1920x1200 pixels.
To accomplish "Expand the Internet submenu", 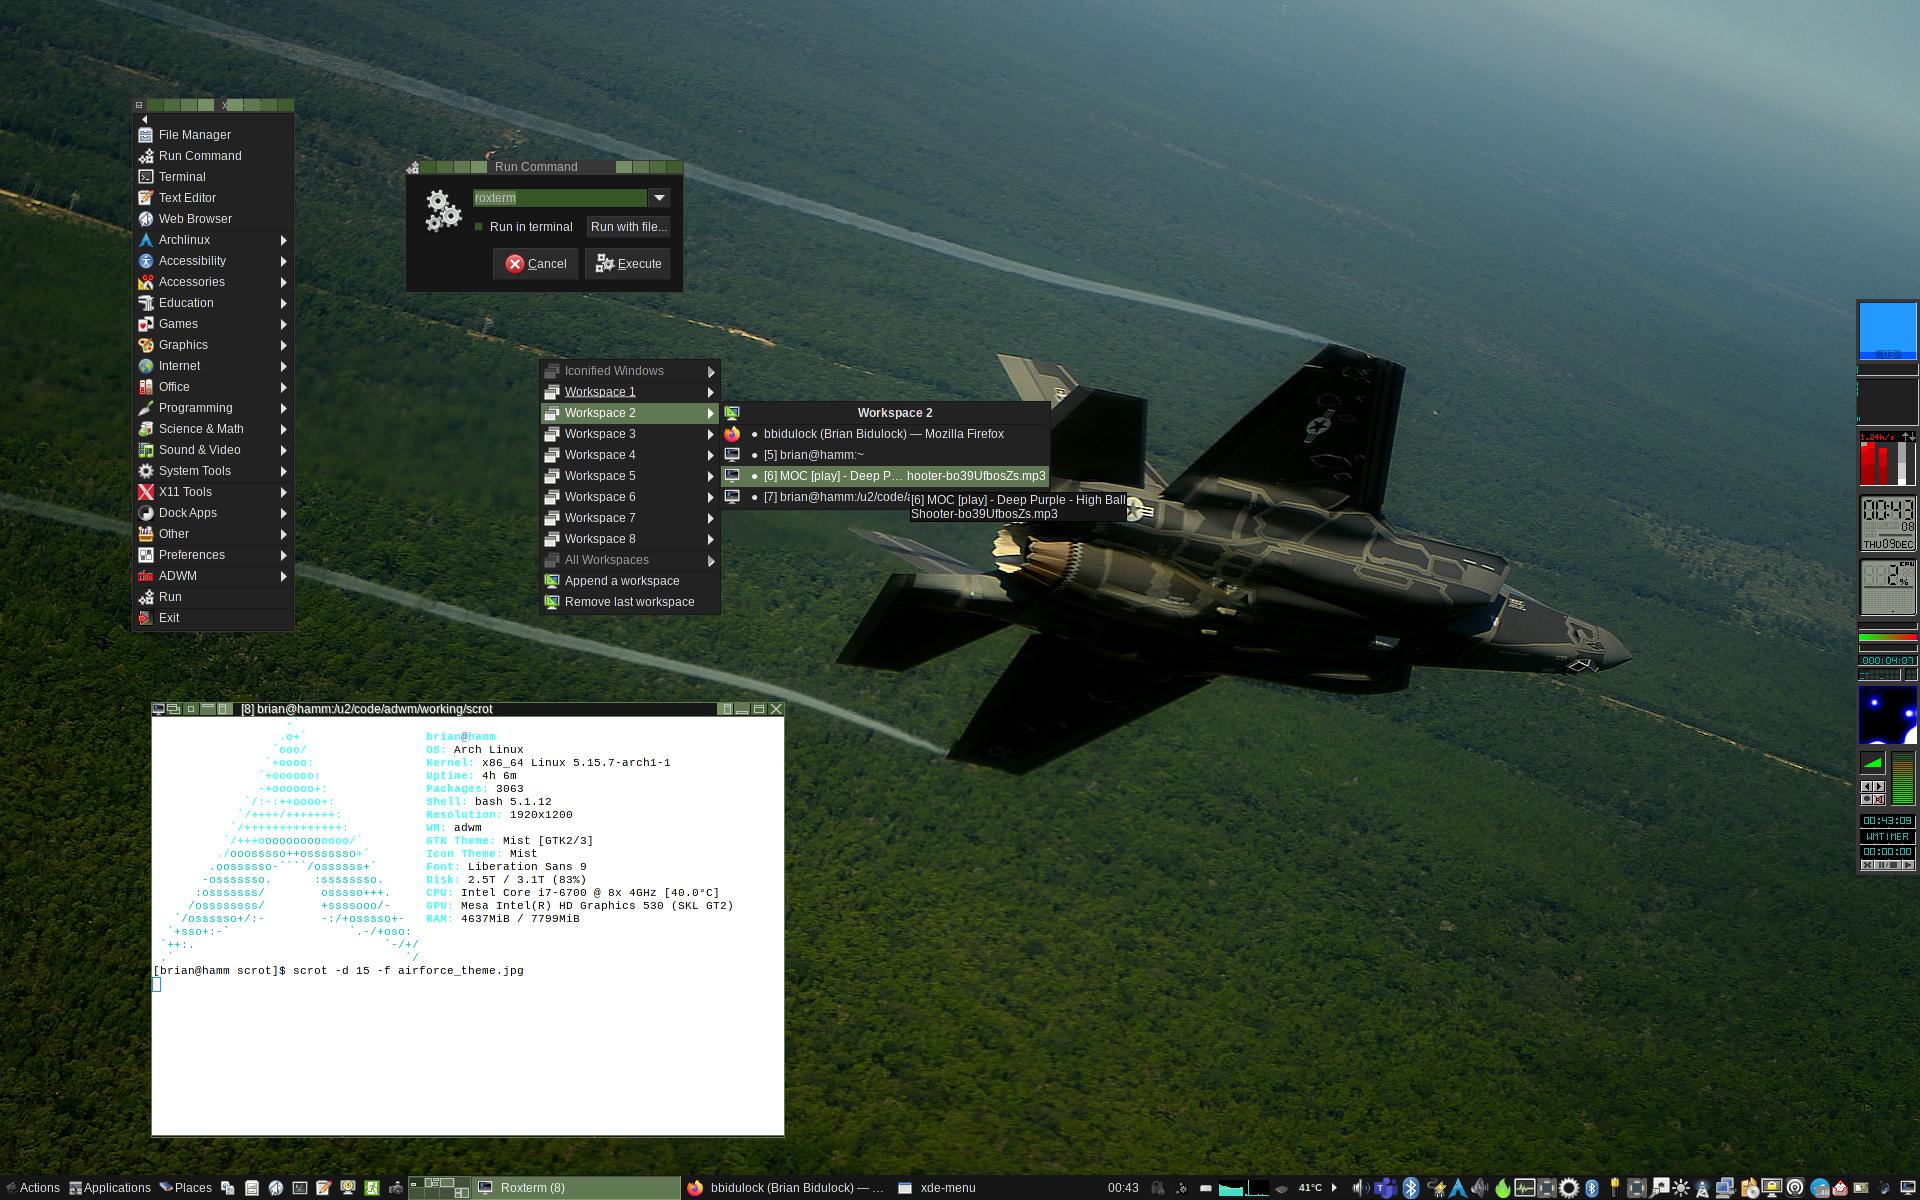I will point(213,366).
